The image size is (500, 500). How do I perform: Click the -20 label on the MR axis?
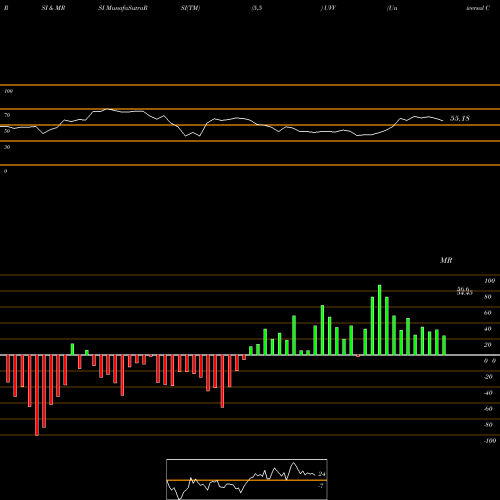pyautogui.click(x=488, y=377)
